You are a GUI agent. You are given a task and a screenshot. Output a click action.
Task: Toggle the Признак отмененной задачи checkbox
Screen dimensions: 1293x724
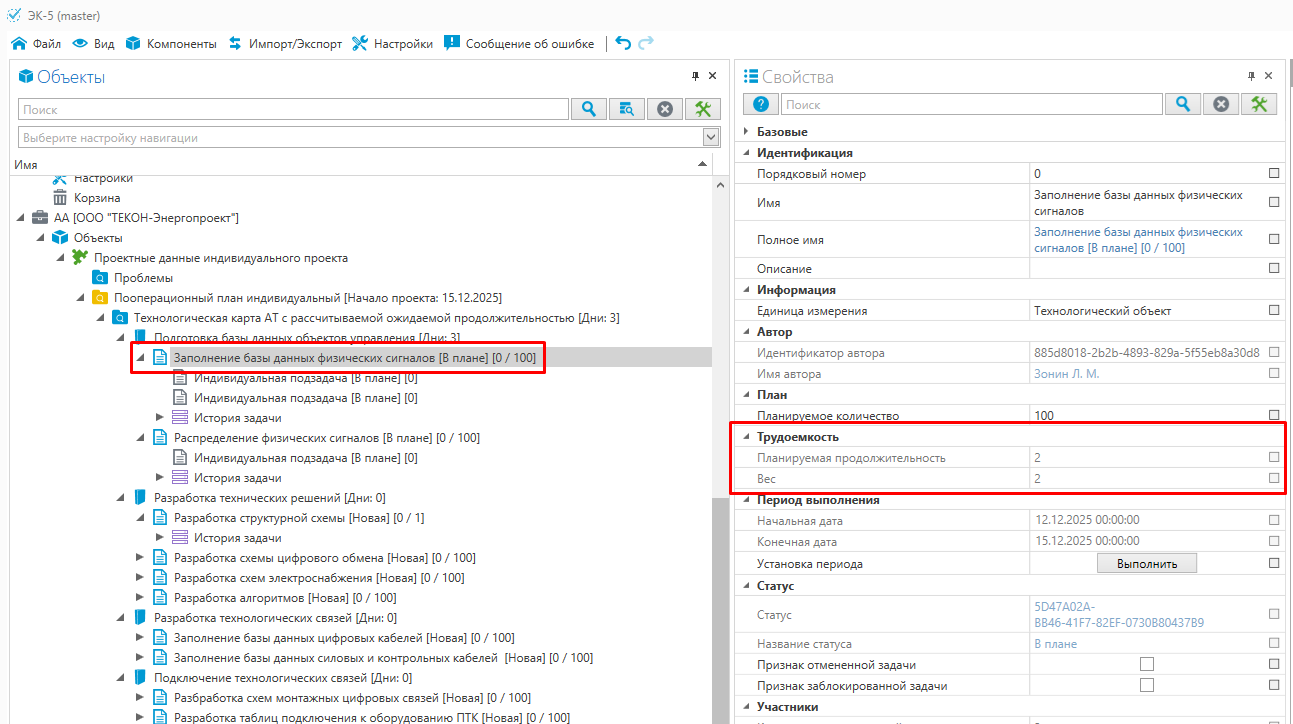point(1146,665)
